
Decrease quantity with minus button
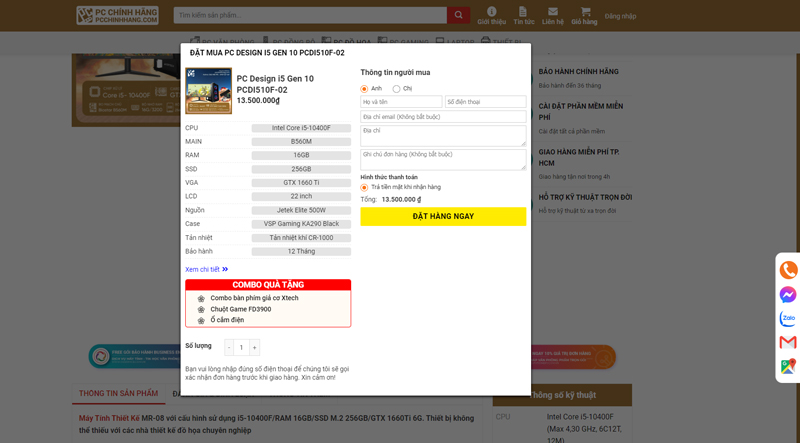(x=229, y=347)
